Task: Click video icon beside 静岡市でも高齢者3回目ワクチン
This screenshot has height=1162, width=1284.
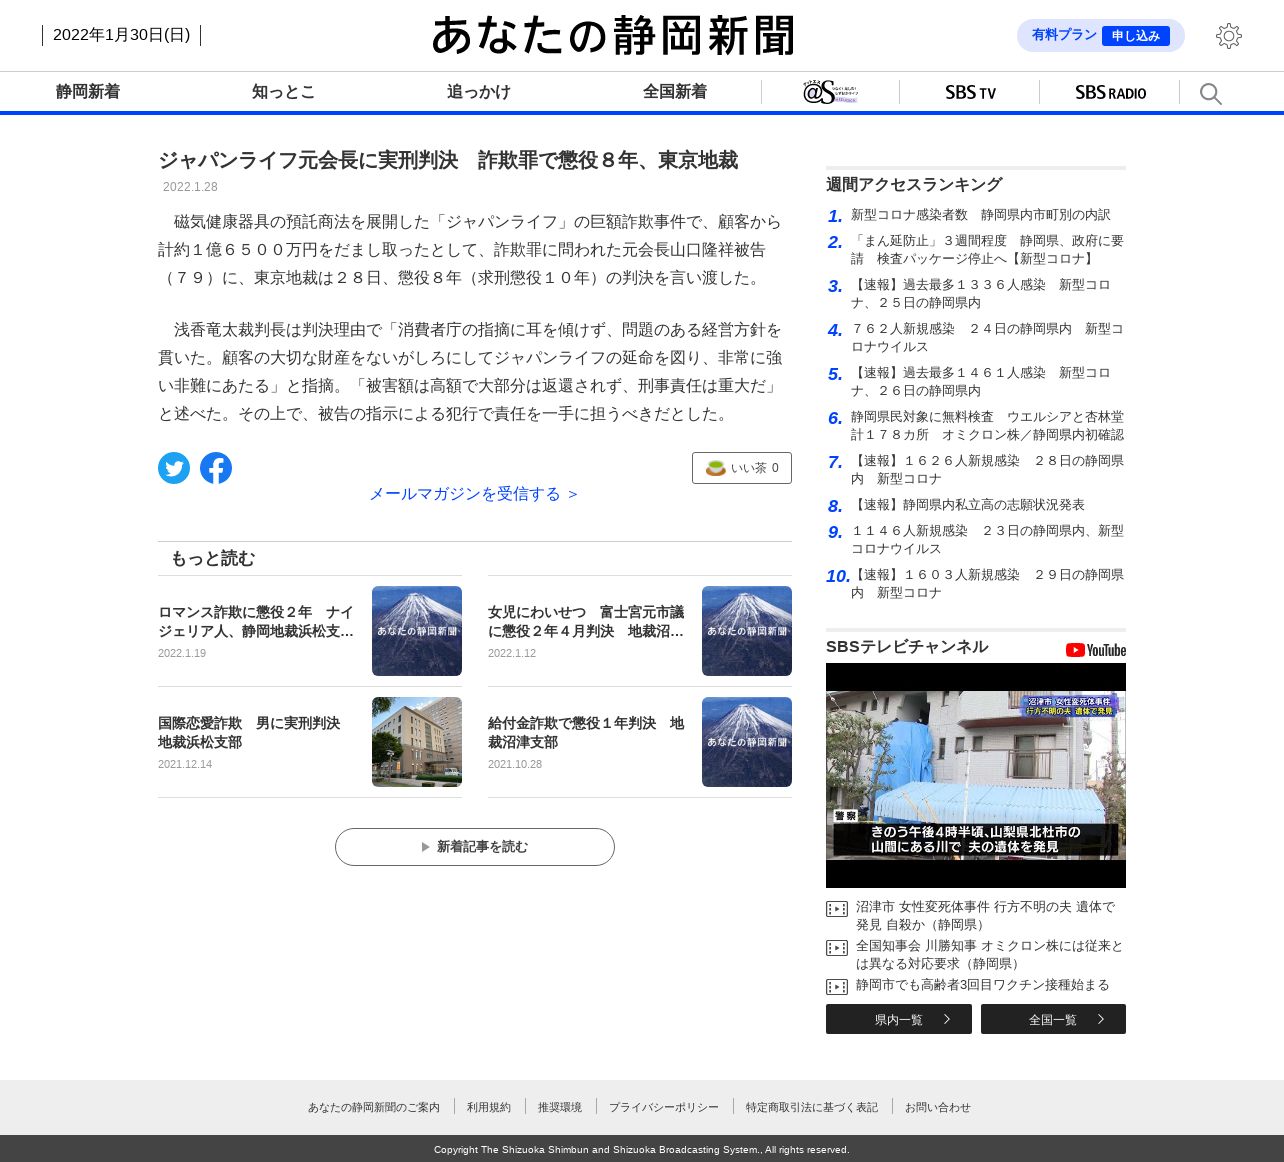Action: pyautogui.click(x=837, y=987)
